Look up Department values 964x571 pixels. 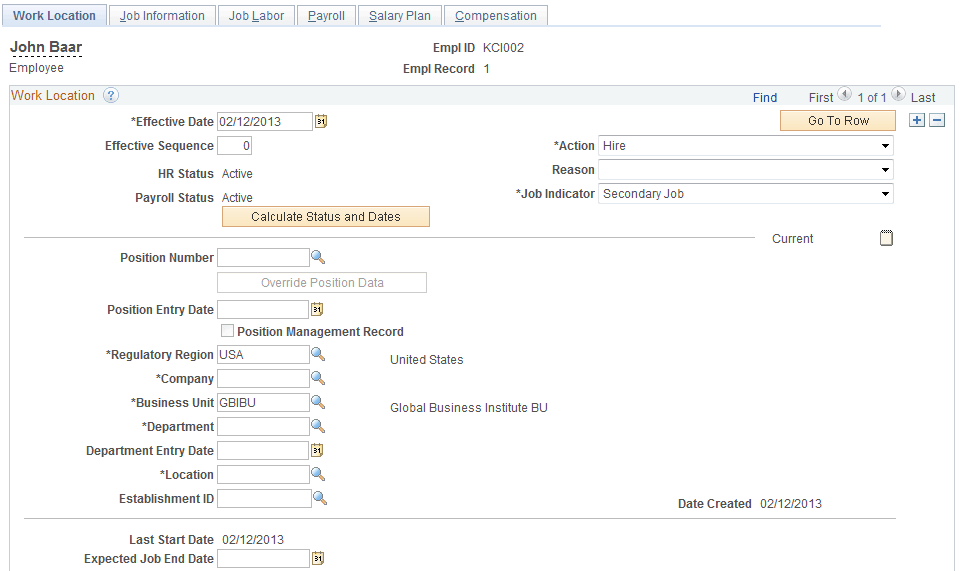(318, 426)
